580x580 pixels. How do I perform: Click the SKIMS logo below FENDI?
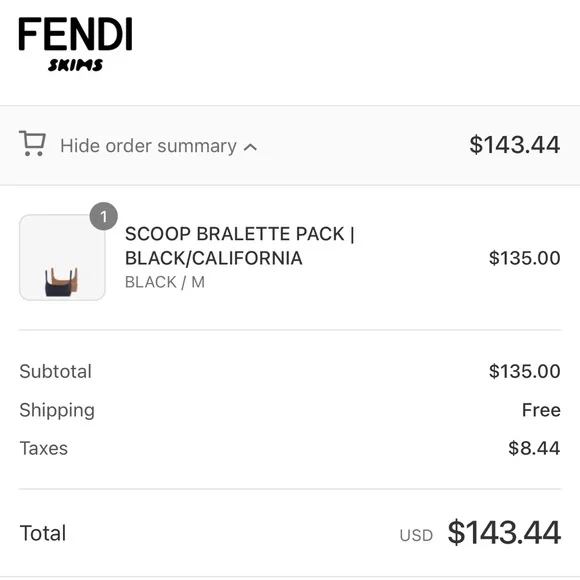(x=75, y=65)
